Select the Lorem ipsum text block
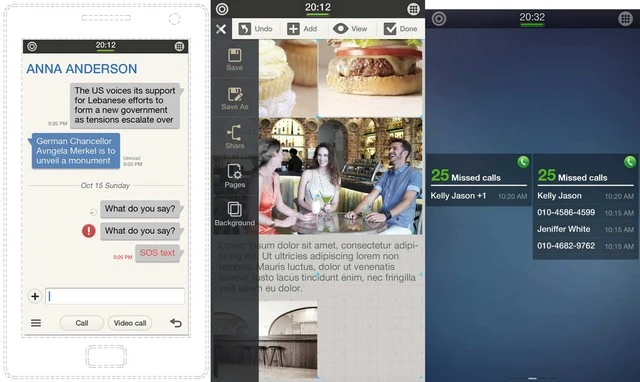640x382 pixels. pos(318,267)
